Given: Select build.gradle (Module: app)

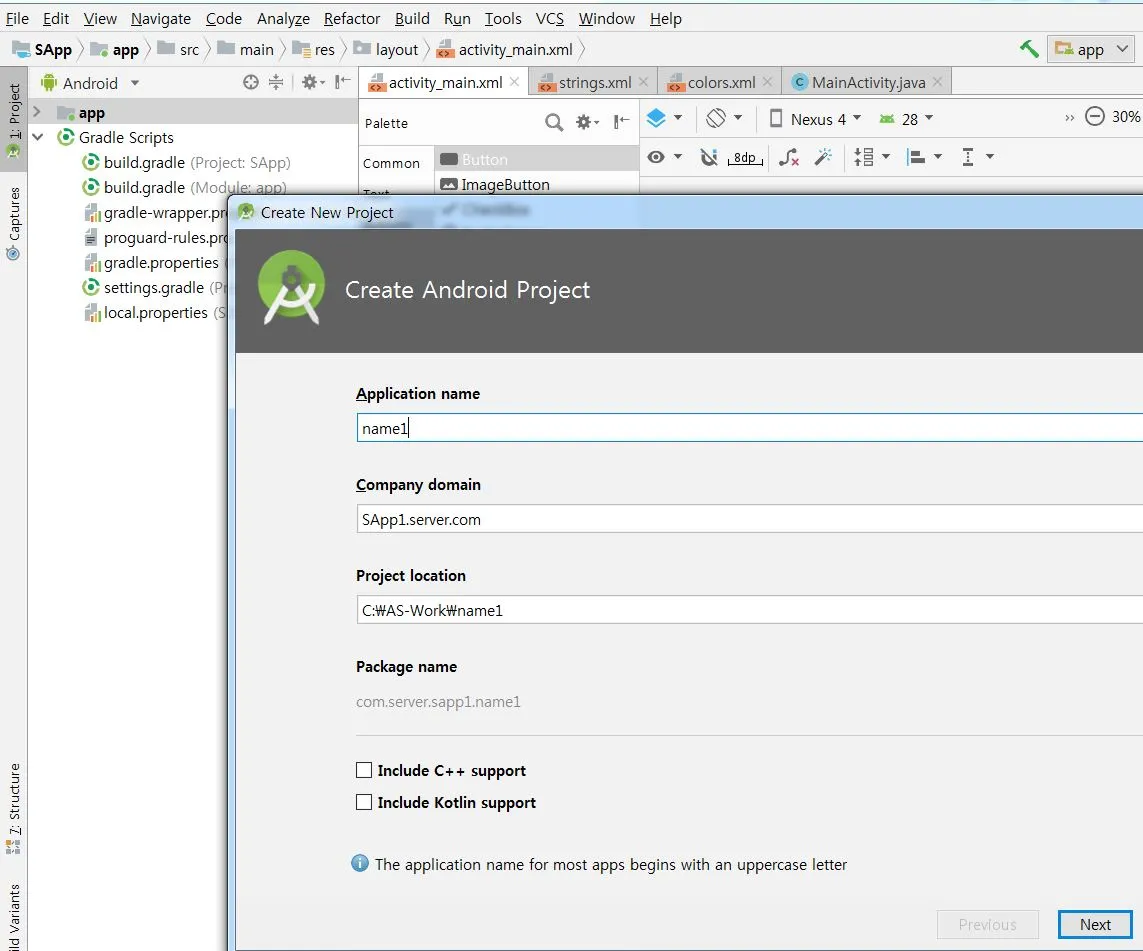Looking at the screenshot, I should [x=184, y=187].
